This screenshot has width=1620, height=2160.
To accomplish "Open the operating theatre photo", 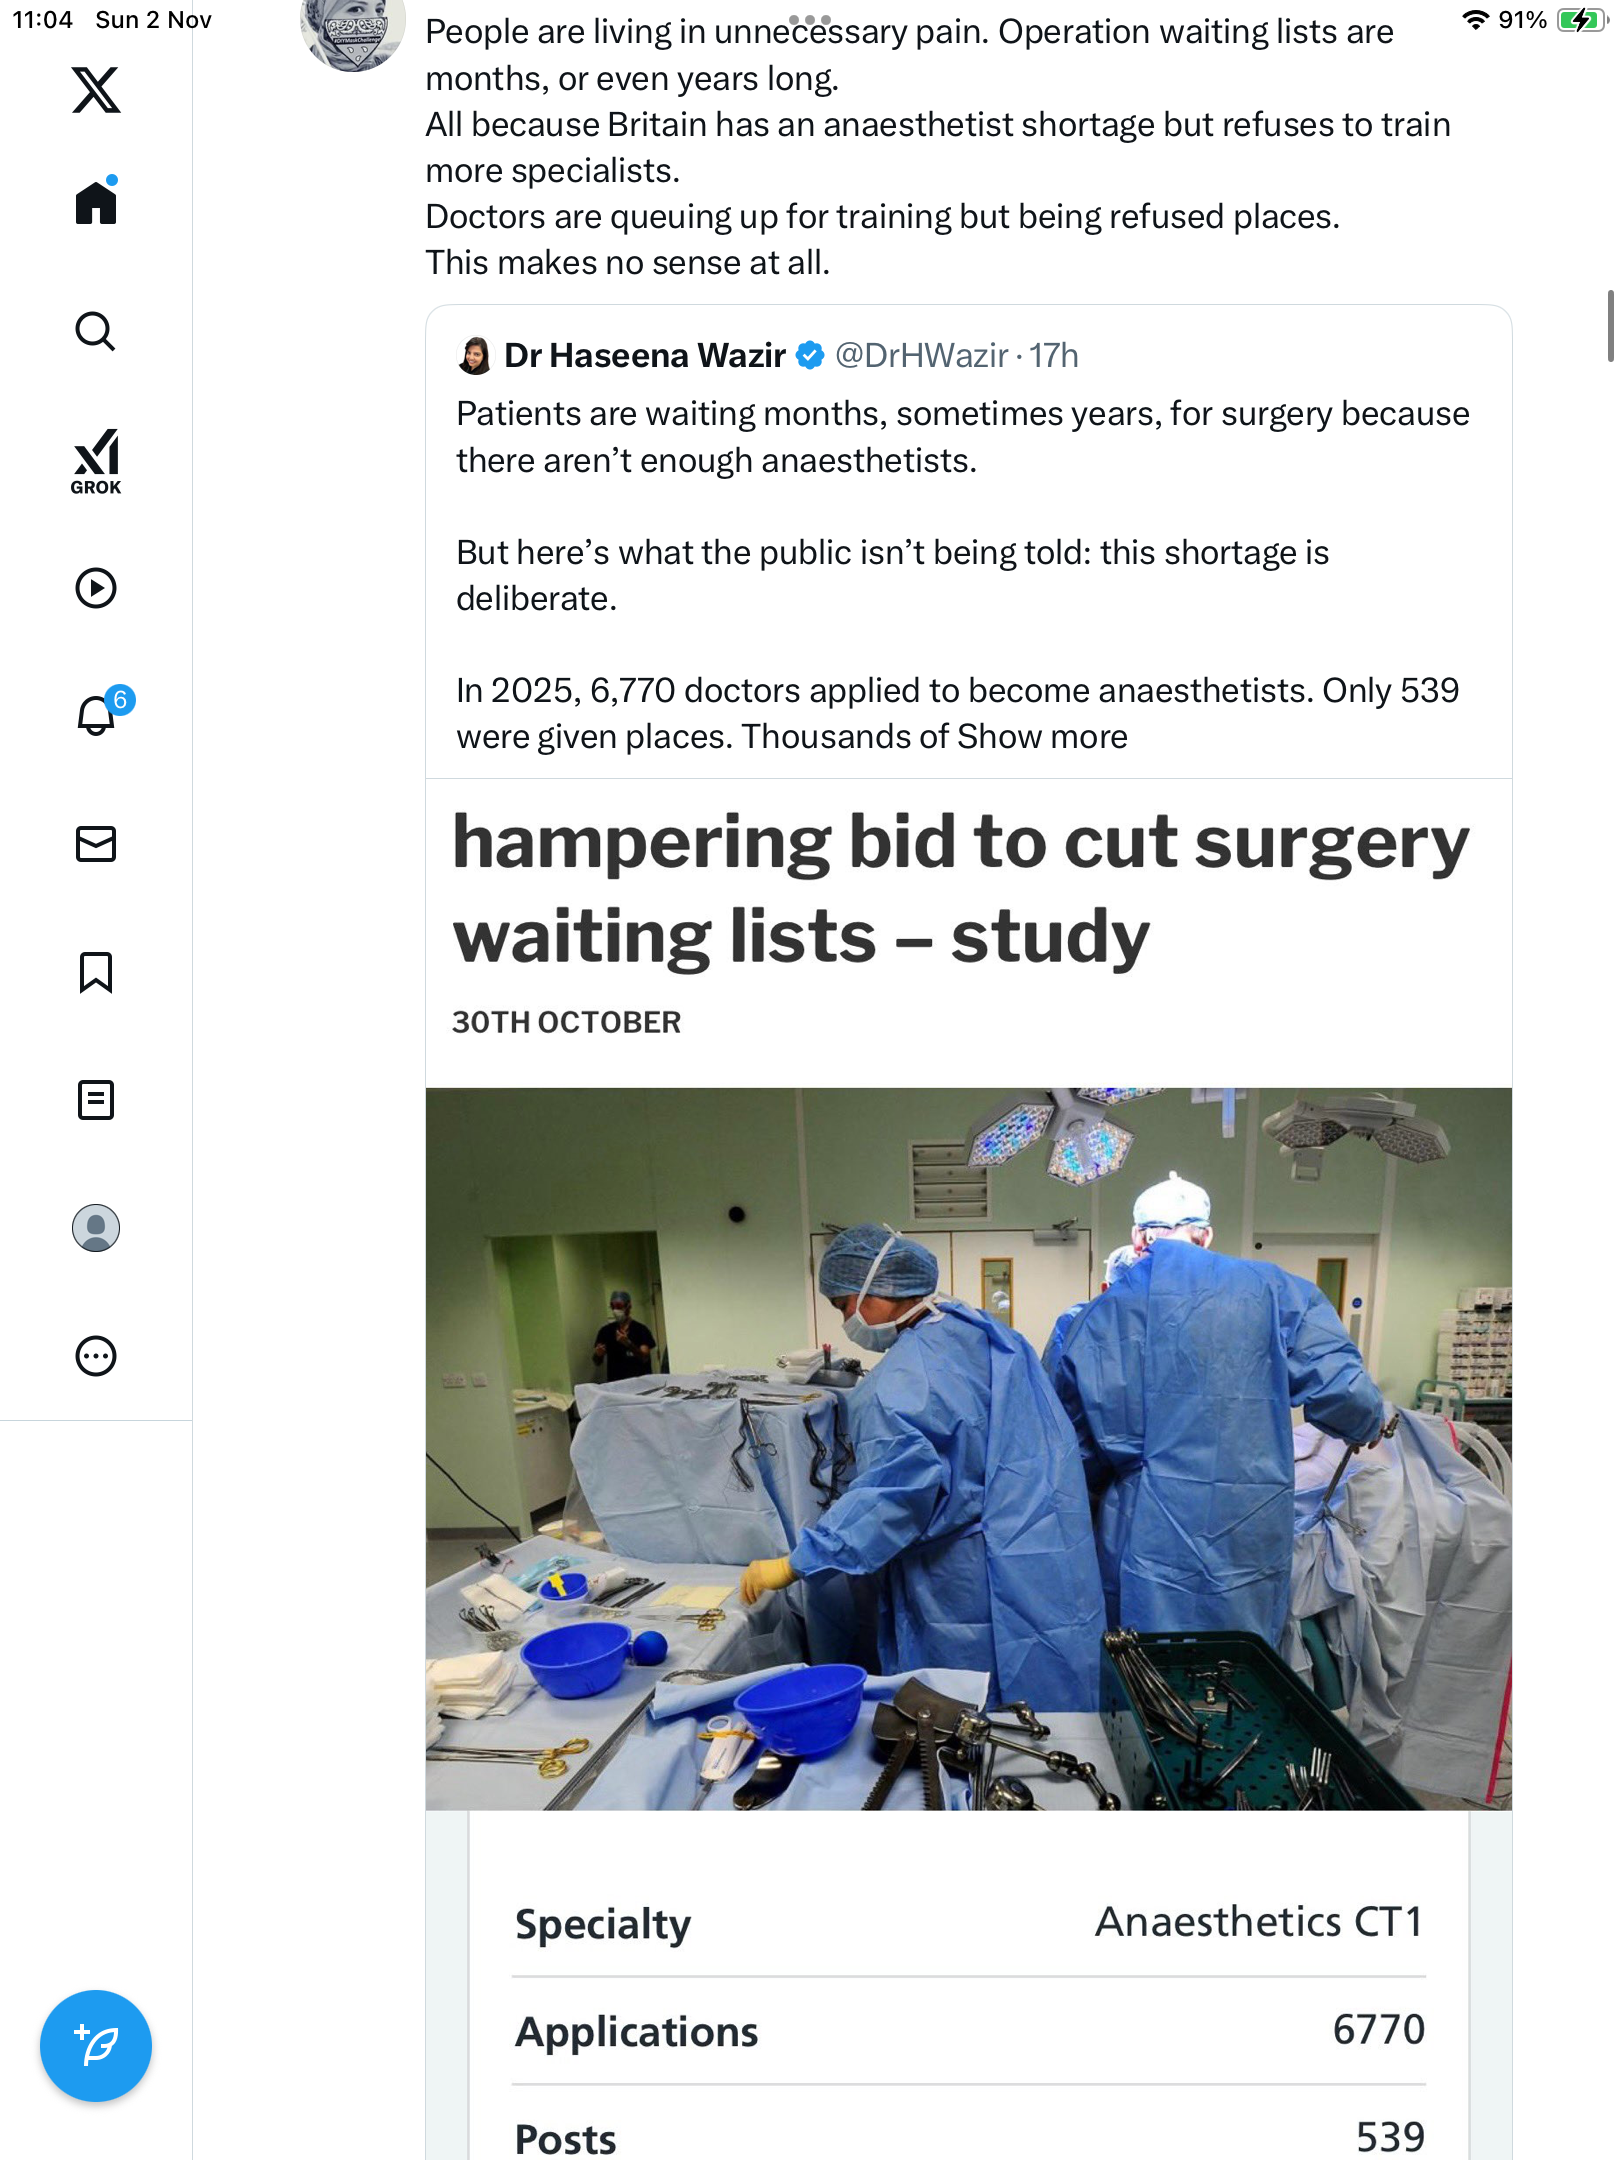I will 968,1448.
